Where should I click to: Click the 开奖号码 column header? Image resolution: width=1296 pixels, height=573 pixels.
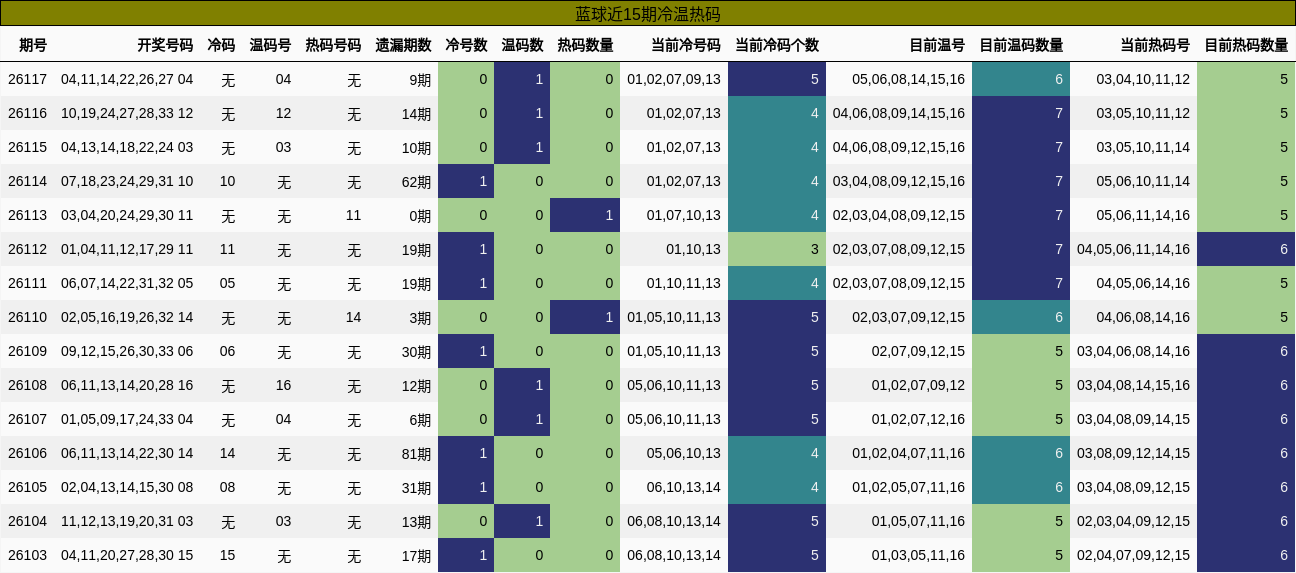[x=165, y=45]
